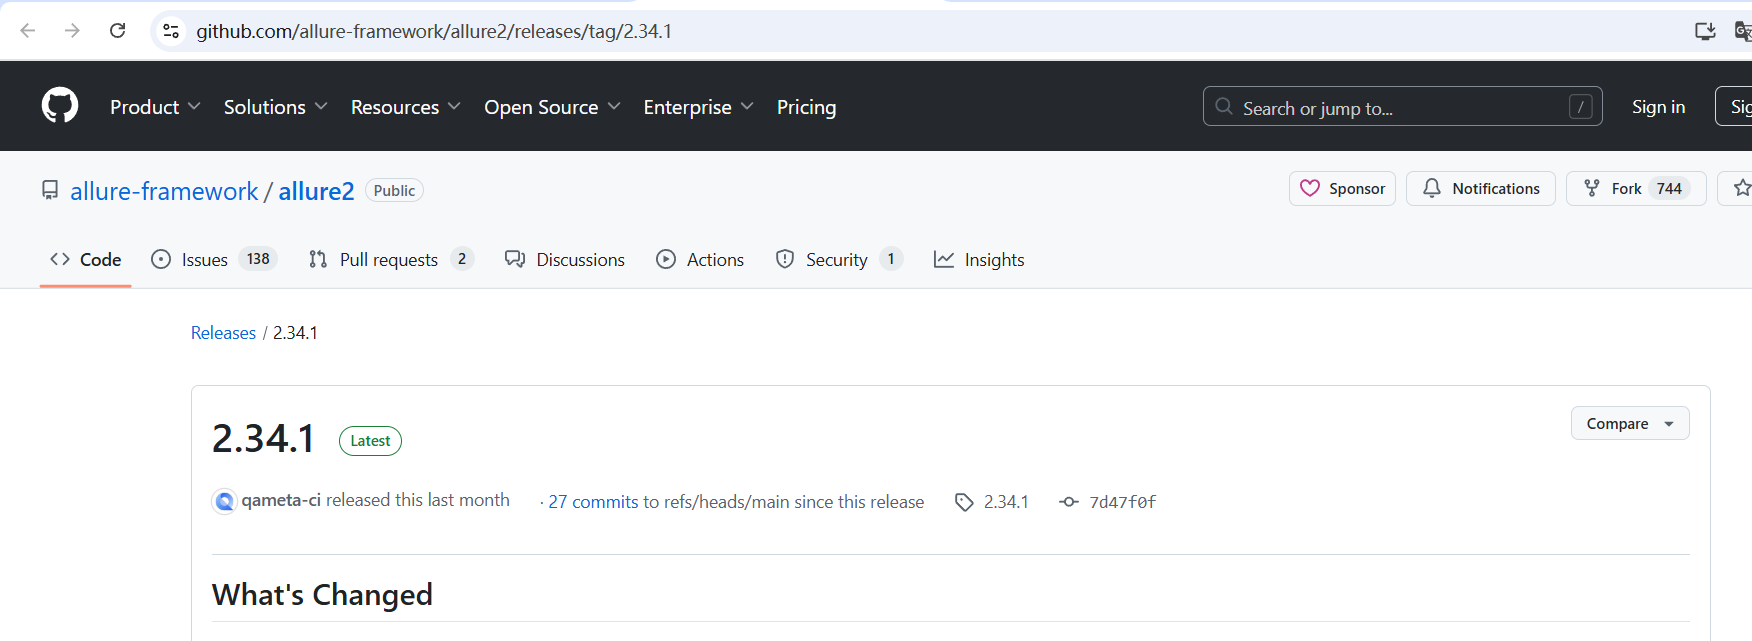1752x641 pixels.
Task: Click Sign in
Action: (x=1658, y=107)
